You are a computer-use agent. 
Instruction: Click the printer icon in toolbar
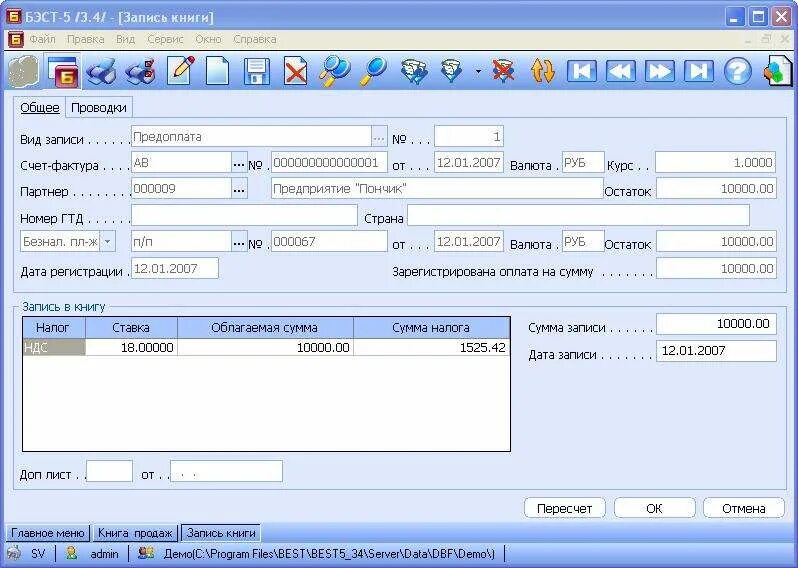[x=100, y=71]
